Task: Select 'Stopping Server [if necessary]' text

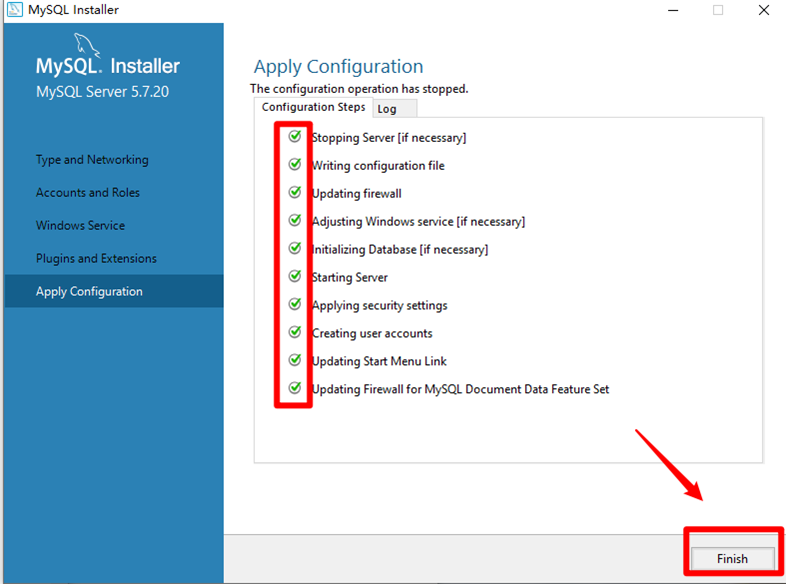Action: coord(389,138)
